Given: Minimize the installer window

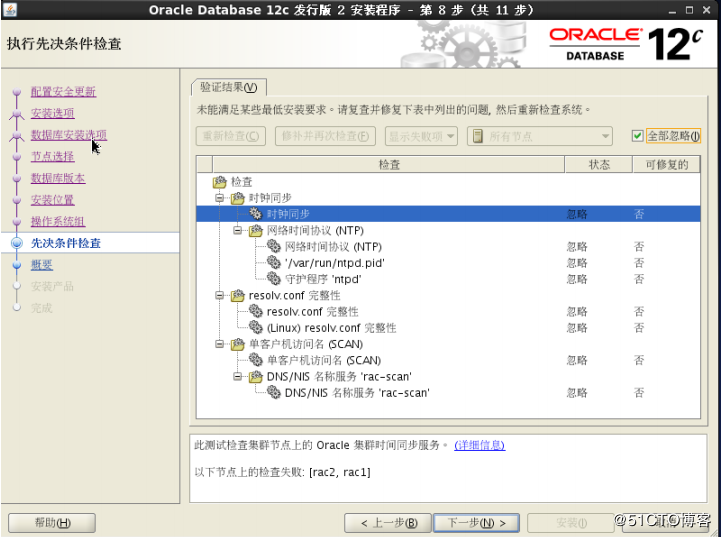Looking at the screenshot, I should tap(673, 10).
